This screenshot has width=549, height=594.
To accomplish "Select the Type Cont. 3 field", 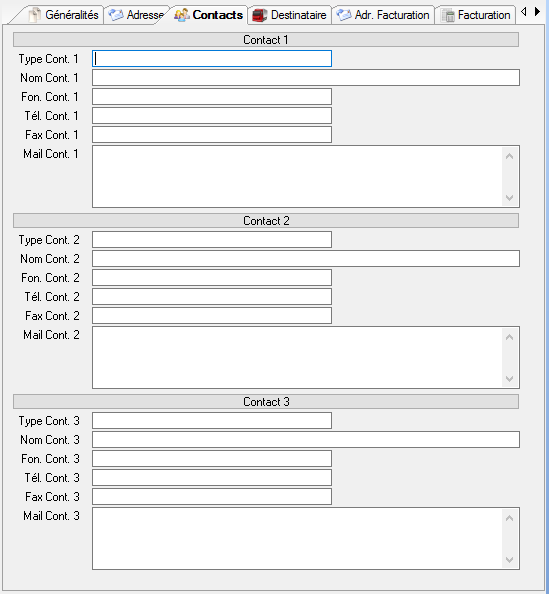I will (212, 420).
